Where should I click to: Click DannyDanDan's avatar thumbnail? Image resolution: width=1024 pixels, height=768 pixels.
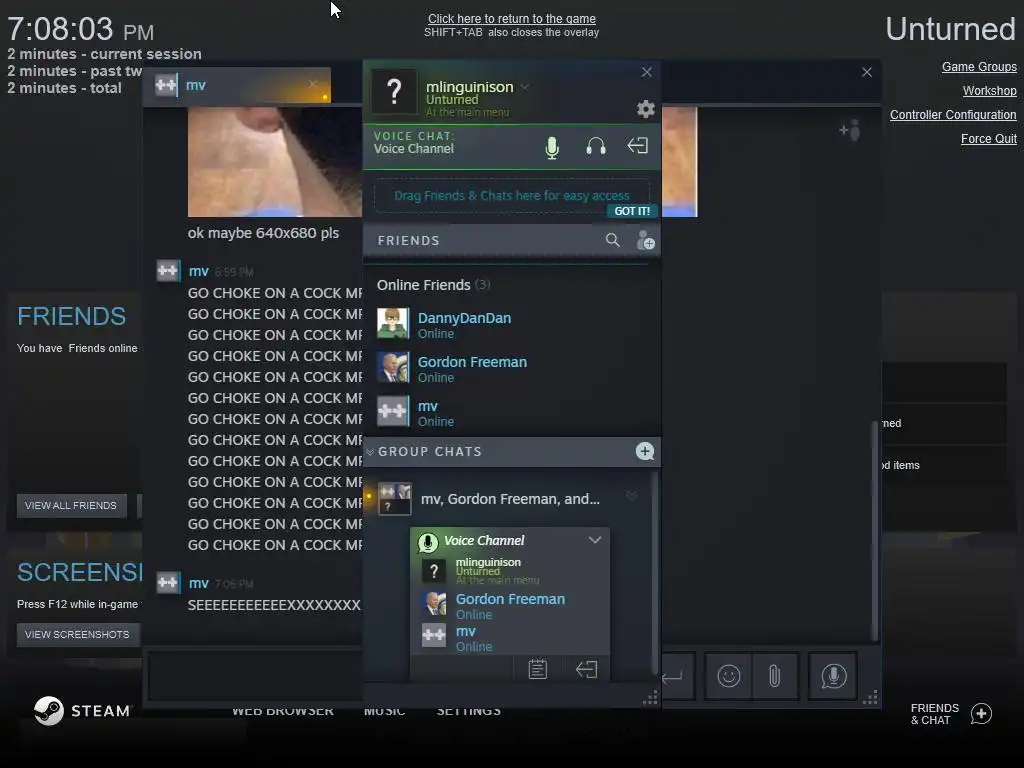click(x=393, y=323)
